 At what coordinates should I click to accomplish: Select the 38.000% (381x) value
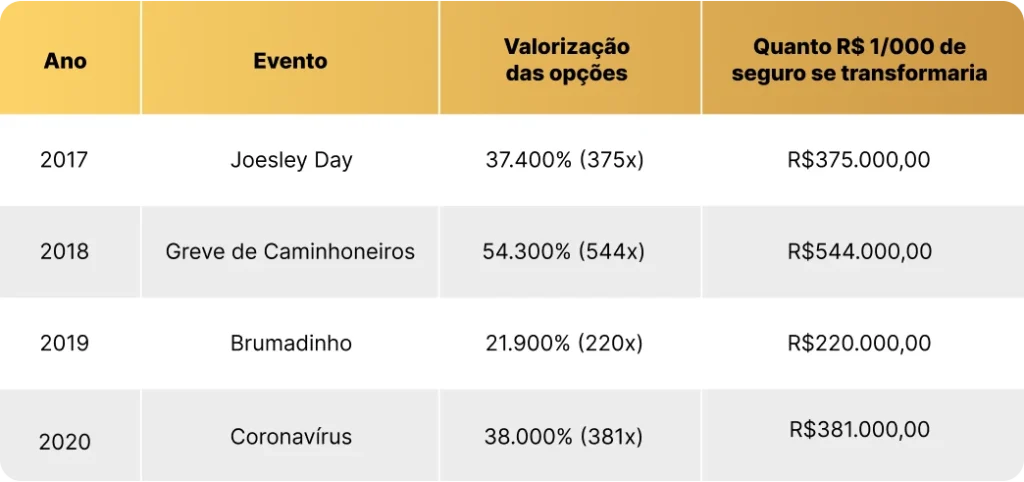564,437
